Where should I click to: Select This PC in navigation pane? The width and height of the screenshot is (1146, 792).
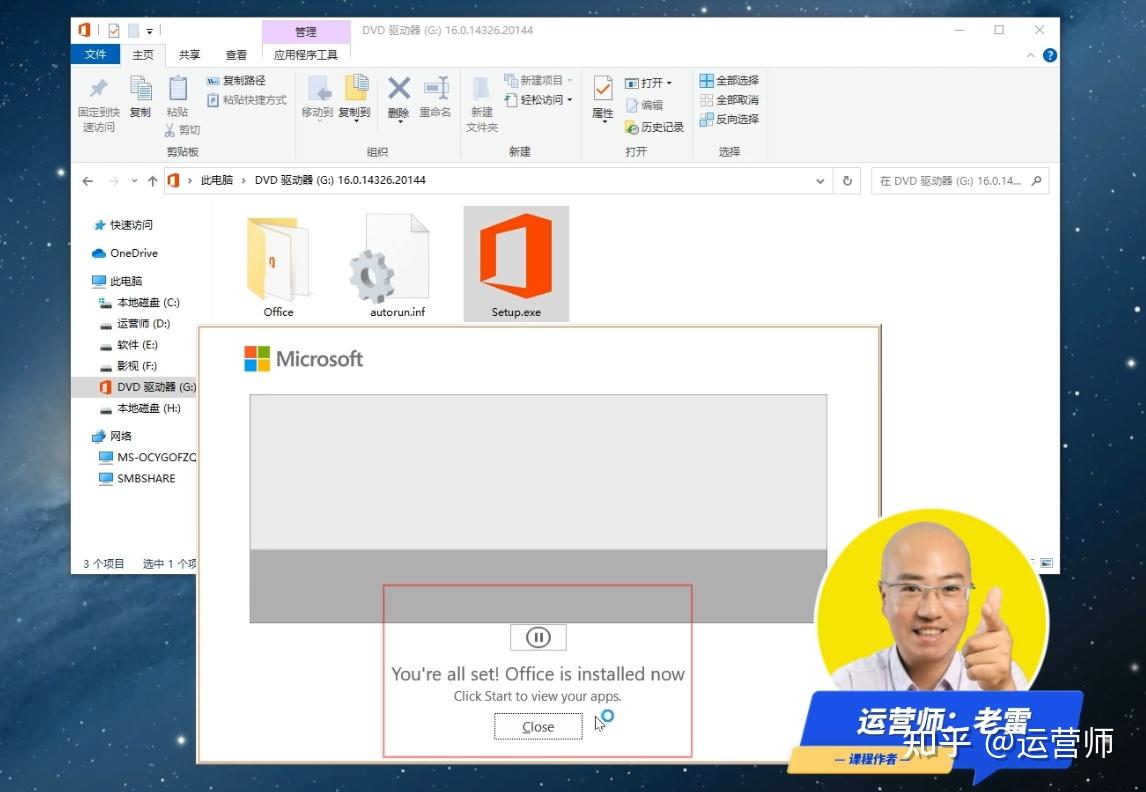coord(117,281)
